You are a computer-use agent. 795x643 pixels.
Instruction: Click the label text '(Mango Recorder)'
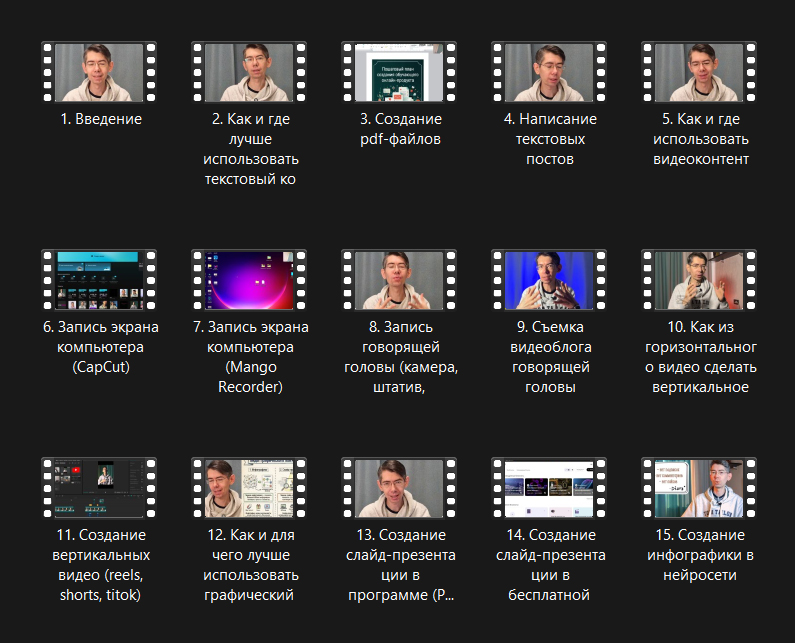(x=249, y=377)
